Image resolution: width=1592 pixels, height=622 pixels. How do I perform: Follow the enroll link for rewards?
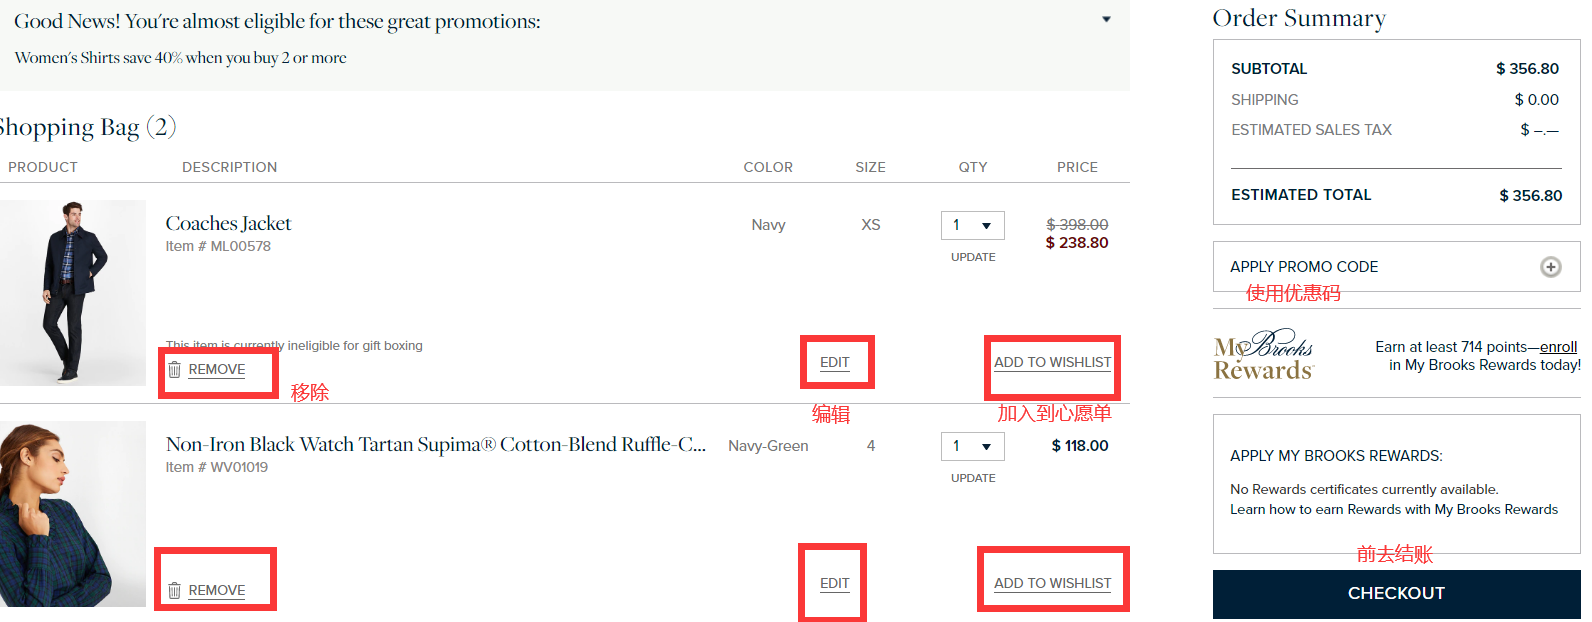pyautogui.click(x=1558, y=347)
